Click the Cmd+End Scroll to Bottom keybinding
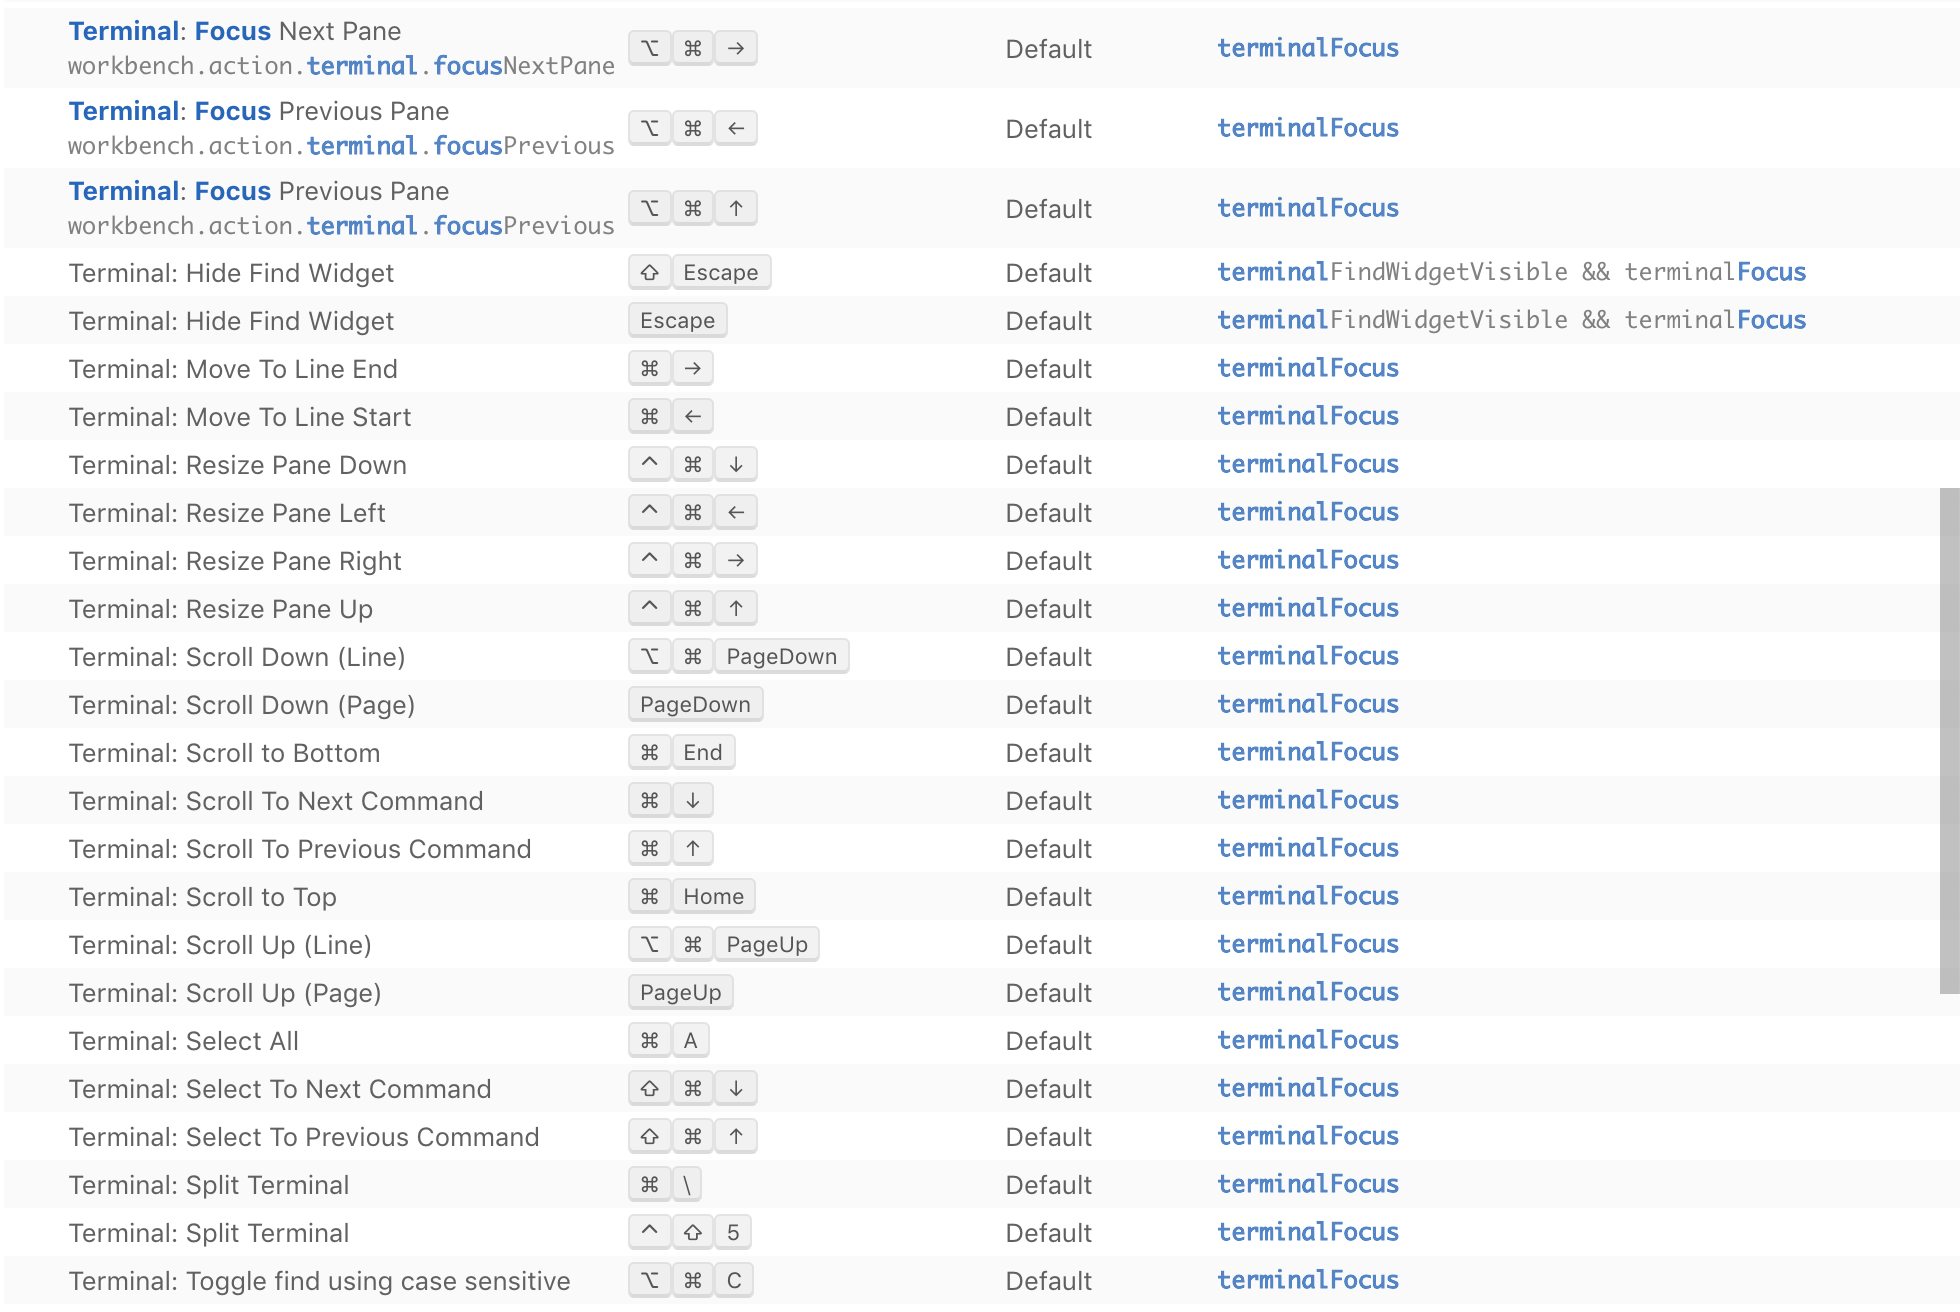 (x=681, y=753)
